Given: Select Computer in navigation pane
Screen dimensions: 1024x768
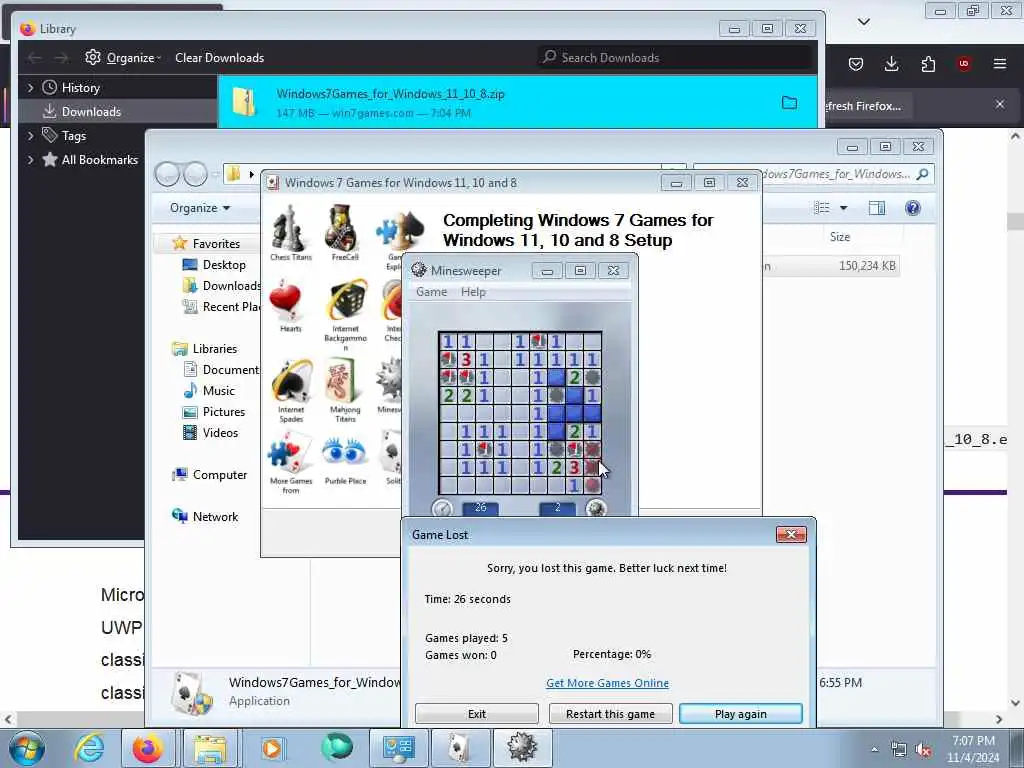Looking at the screenshot, I should tap(219, 475).
